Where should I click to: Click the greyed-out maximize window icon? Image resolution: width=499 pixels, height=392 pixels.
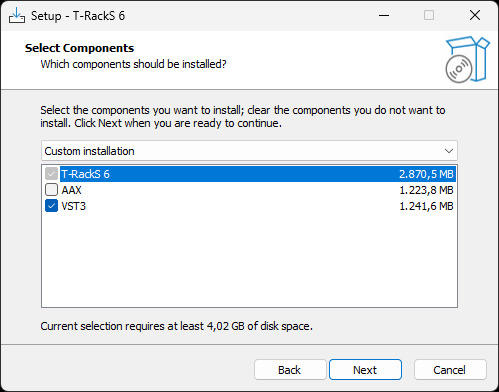429,15
